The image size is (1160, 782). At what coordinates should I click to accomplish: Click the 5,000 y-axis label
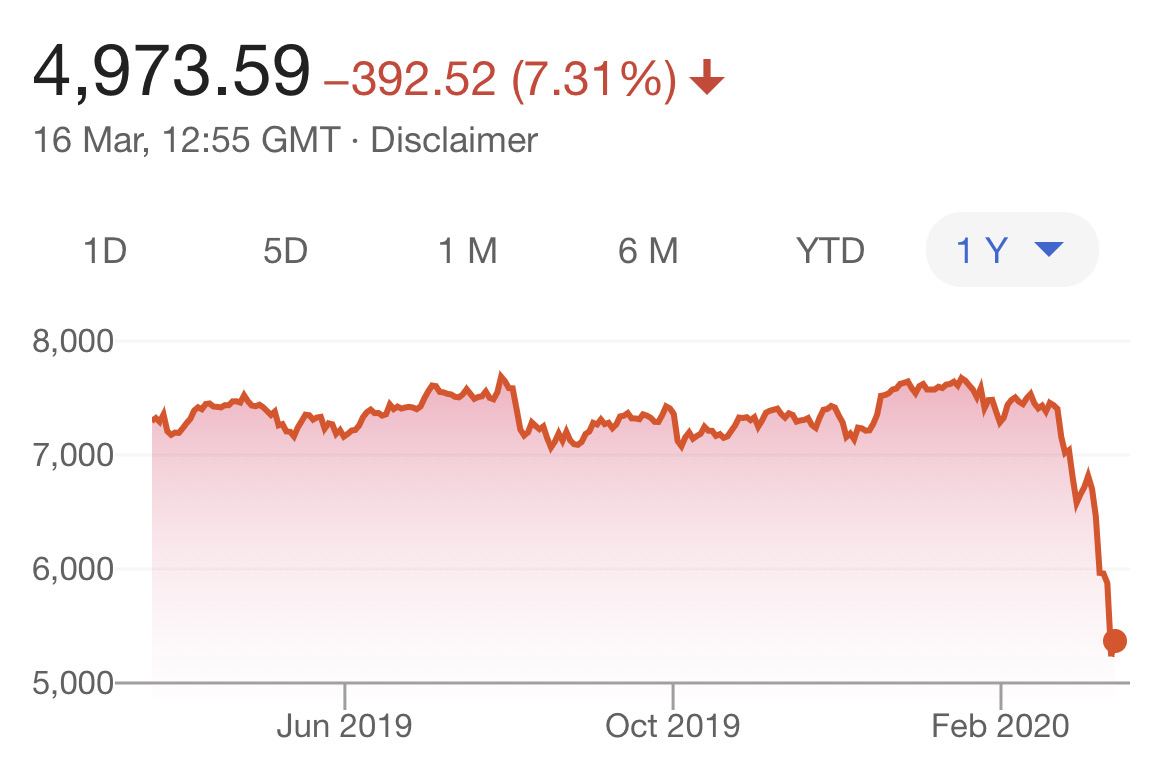(76, 684)
